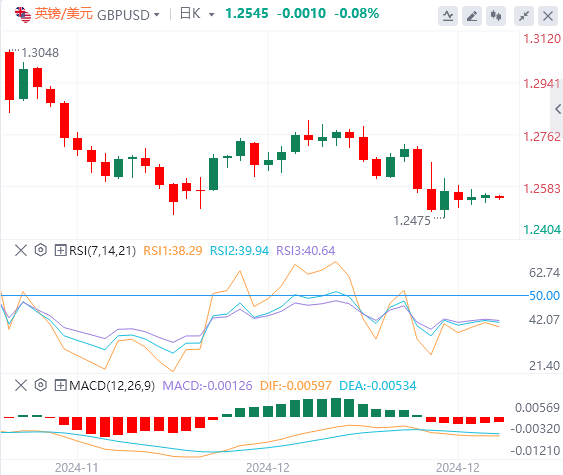This screenshot has height=475, width=563.
Task: Click the 1.2475 low price marker
Action: pos(412,221)
